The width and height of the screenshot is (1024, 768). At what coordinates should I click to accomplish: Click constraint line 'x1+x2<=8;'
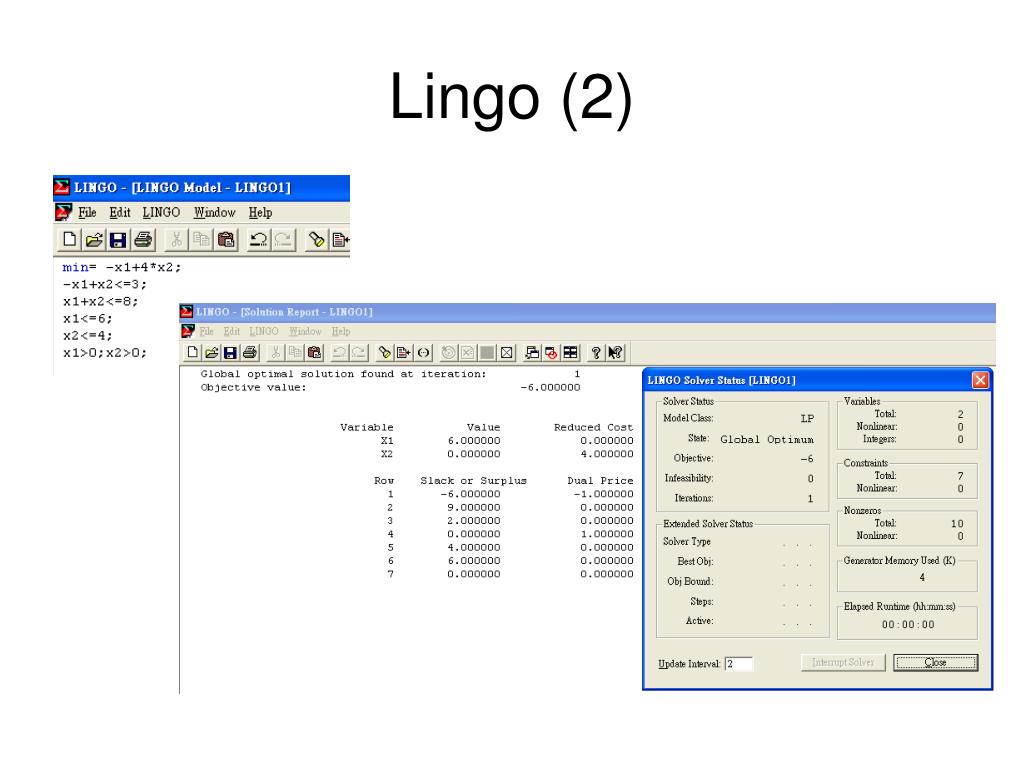(x=101, y=301)
